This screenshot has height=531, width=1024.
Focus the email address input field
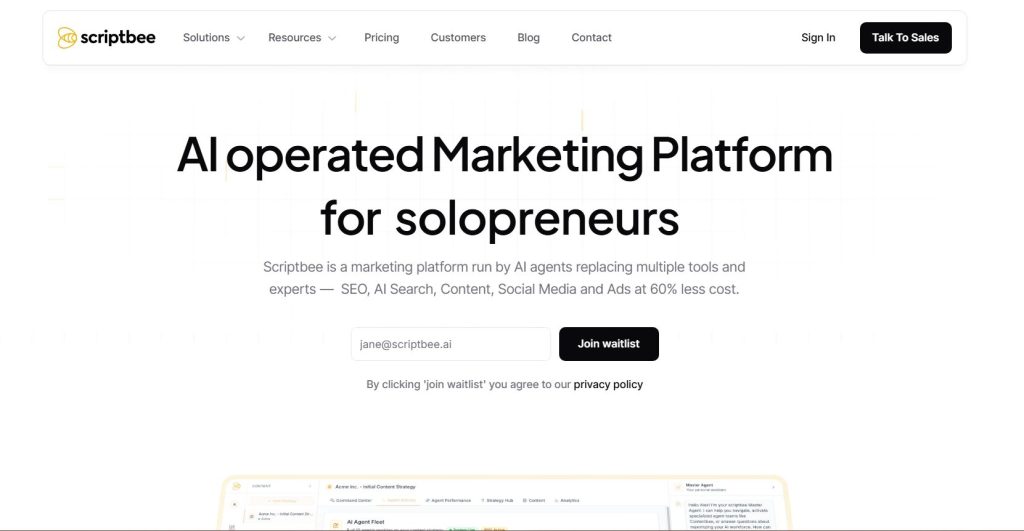450,344
